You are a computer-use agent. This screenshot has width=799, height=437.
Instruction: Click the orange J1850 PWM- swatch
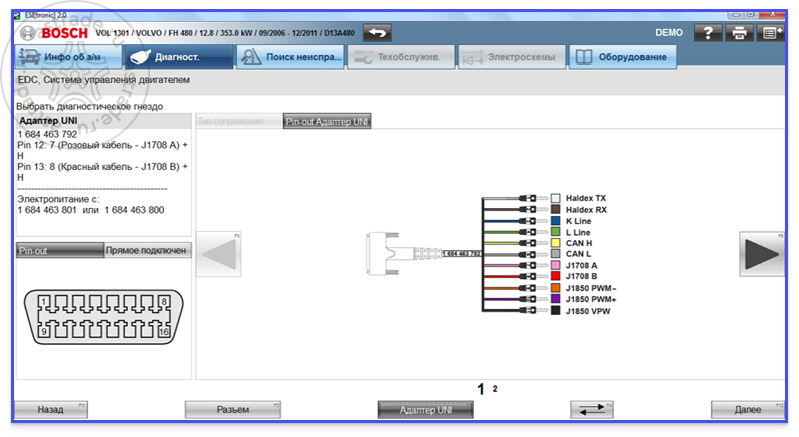point(555,288)
